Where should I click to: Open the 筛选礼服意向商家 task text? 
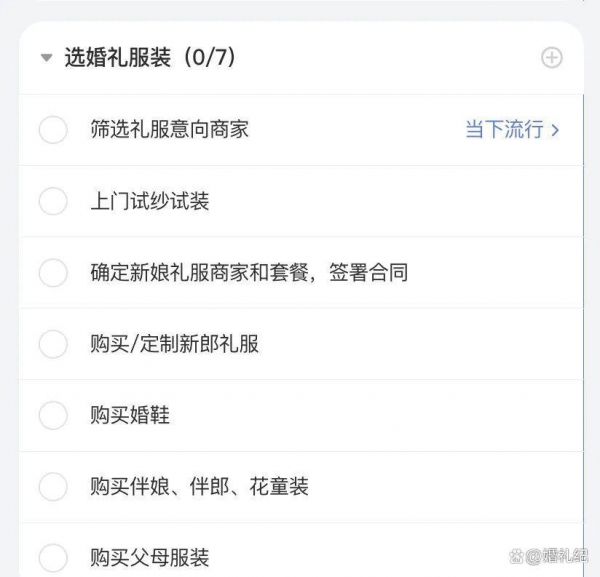(x=170, y=129)
